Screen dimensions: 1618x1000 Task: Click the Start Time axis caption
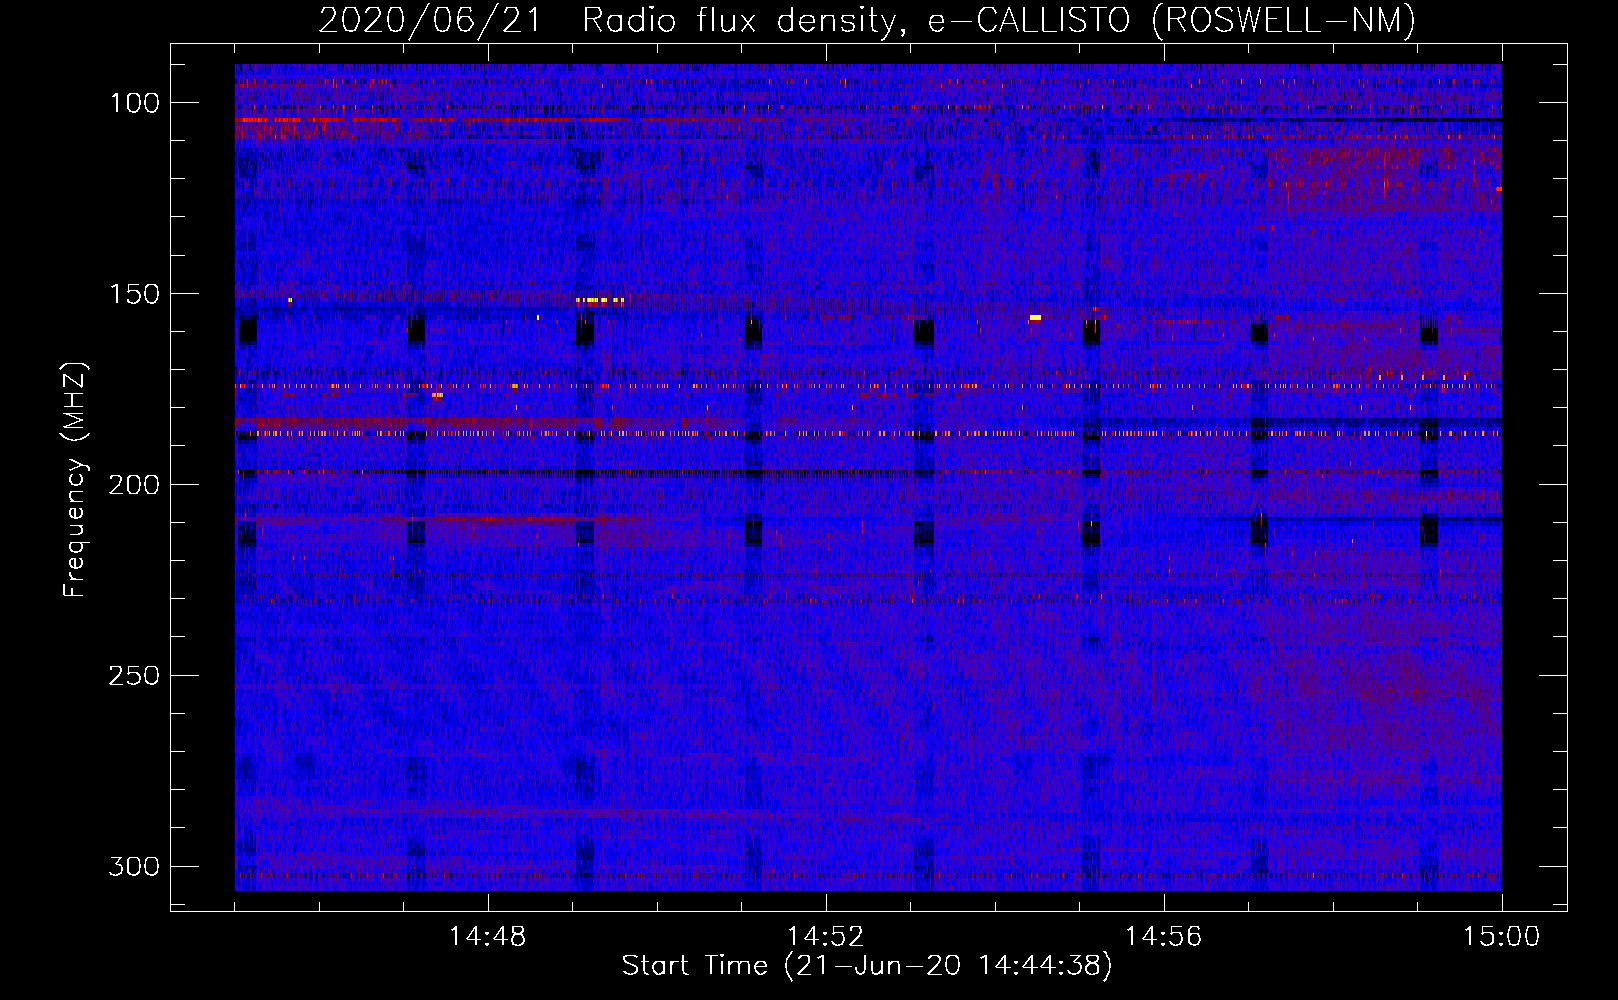point(867,966)
